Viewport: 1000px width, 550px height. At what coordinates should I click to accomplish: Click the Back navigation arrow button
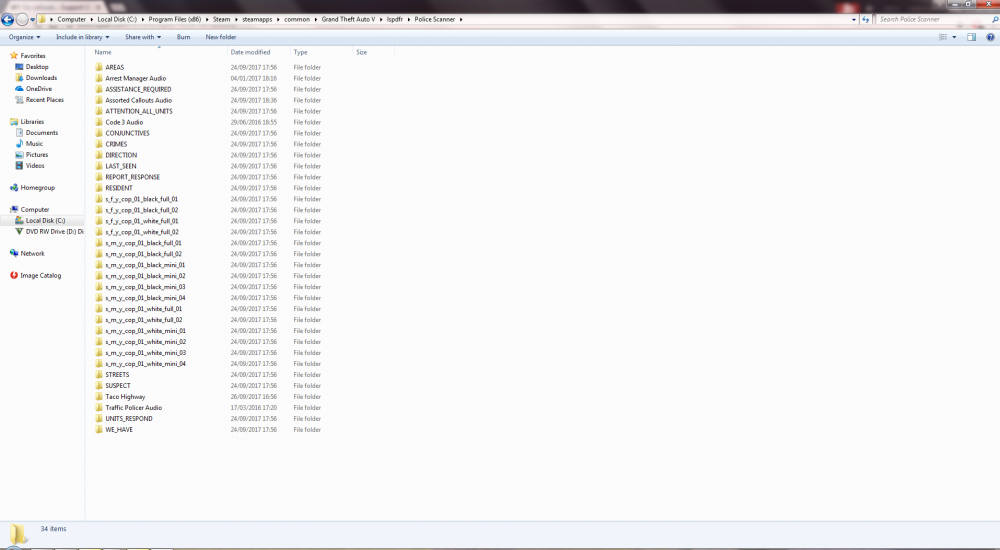coord(8,19)
